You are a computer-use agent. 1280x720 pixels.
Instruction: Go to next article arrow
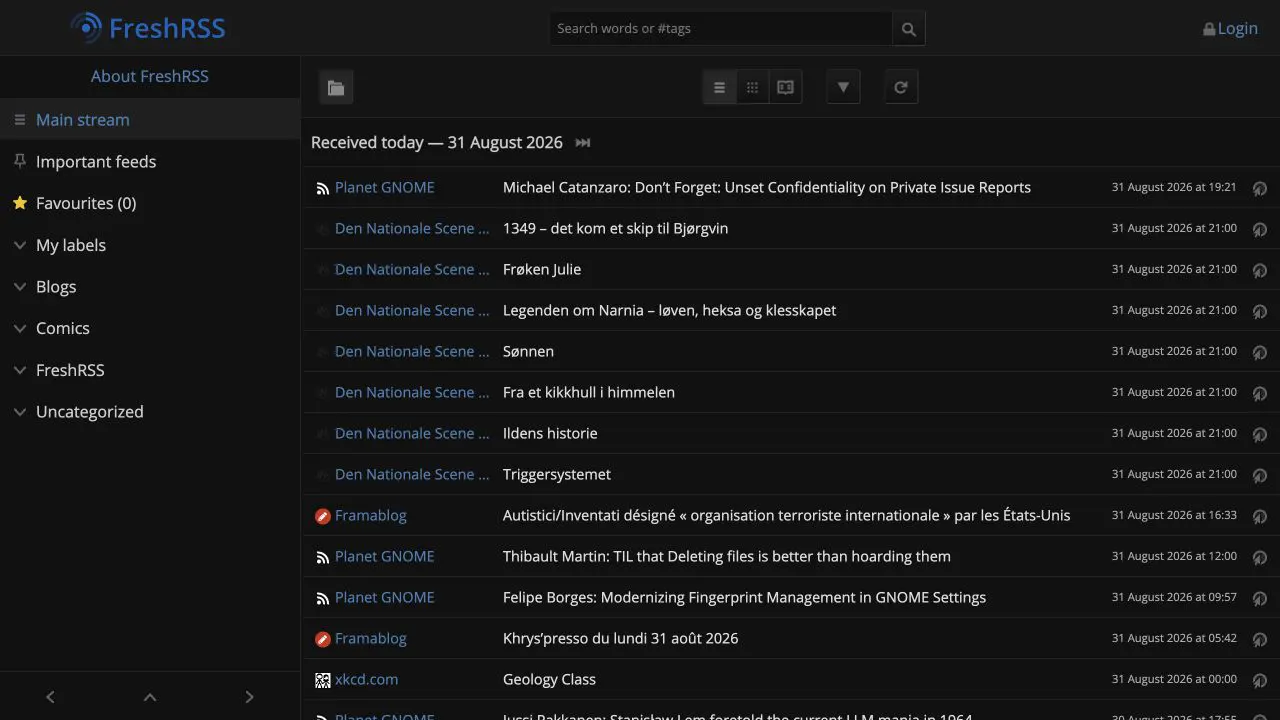coord(249,697)
